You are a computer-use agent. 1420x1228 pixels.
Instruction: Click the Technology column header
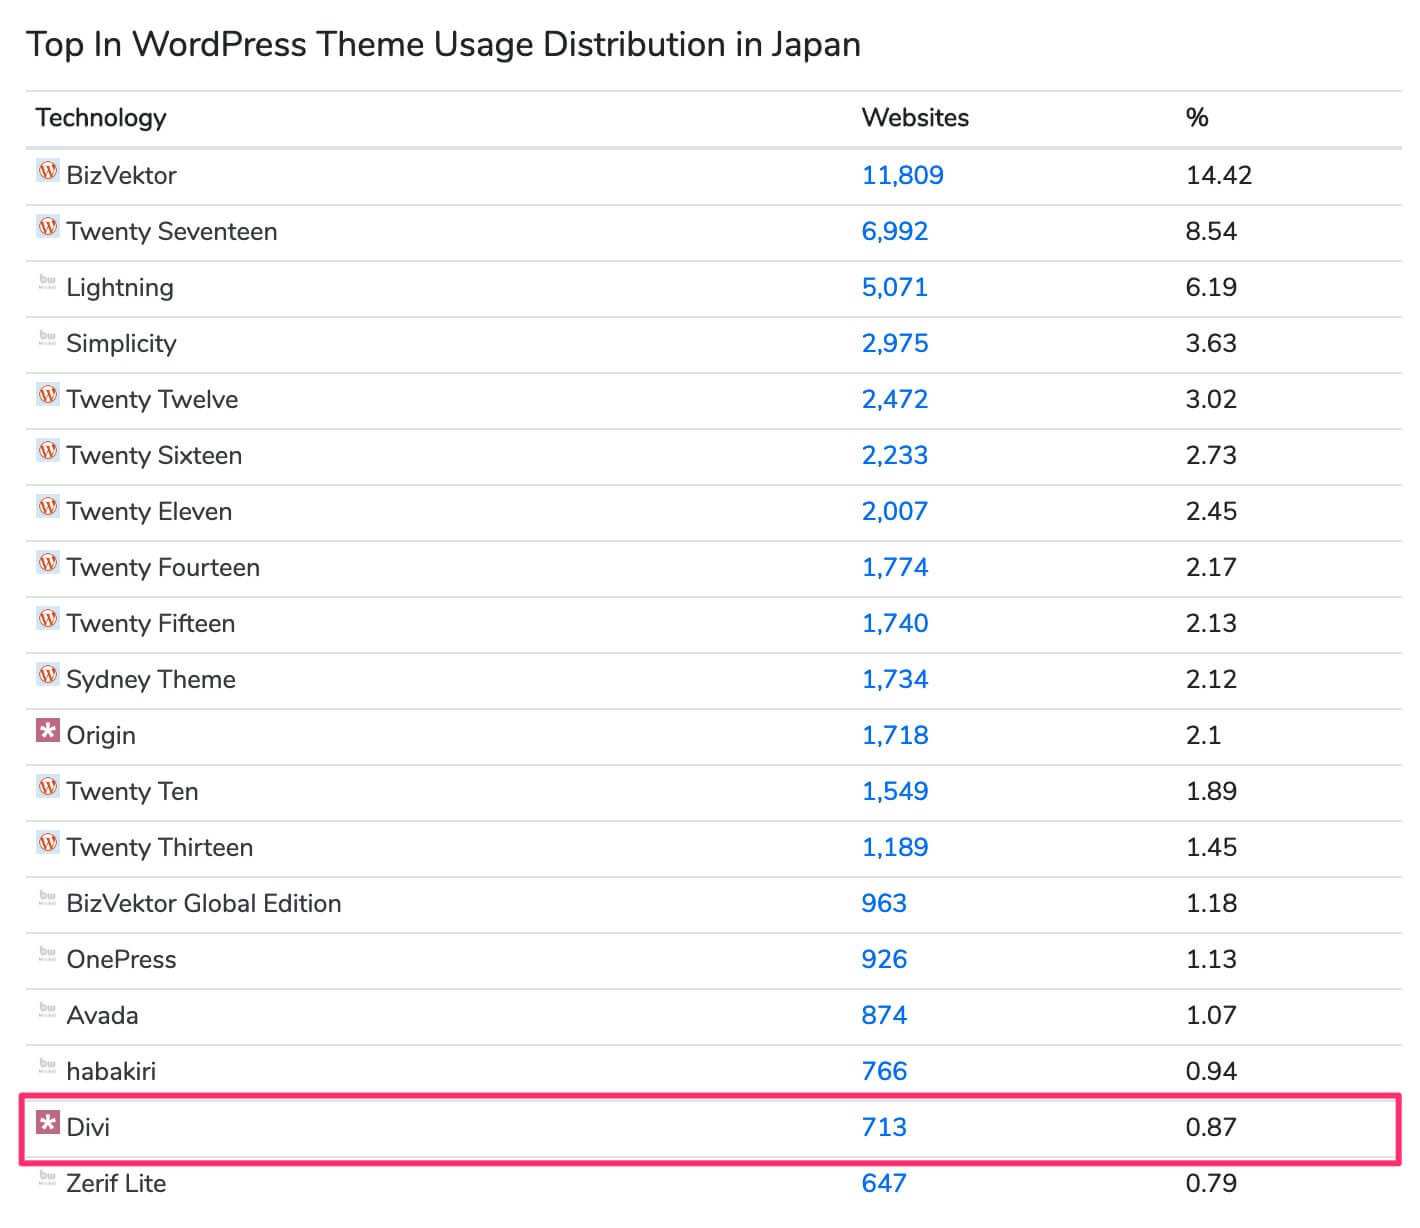click(101, 118)
